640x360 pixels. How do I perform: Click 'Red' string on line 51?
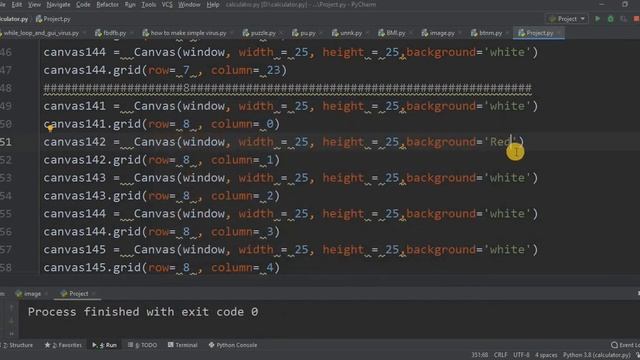tap(500, 142)
